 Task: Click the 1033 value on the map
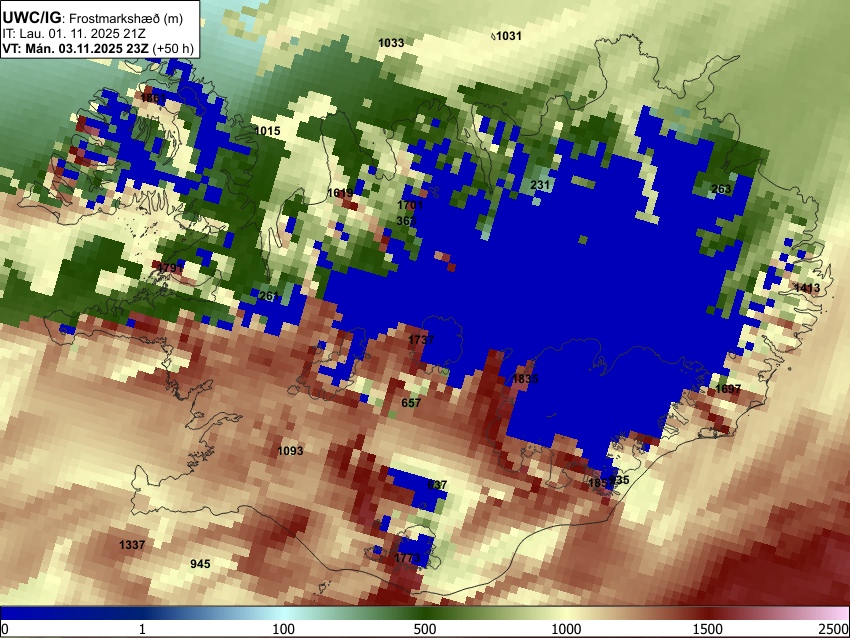[391, 43]
